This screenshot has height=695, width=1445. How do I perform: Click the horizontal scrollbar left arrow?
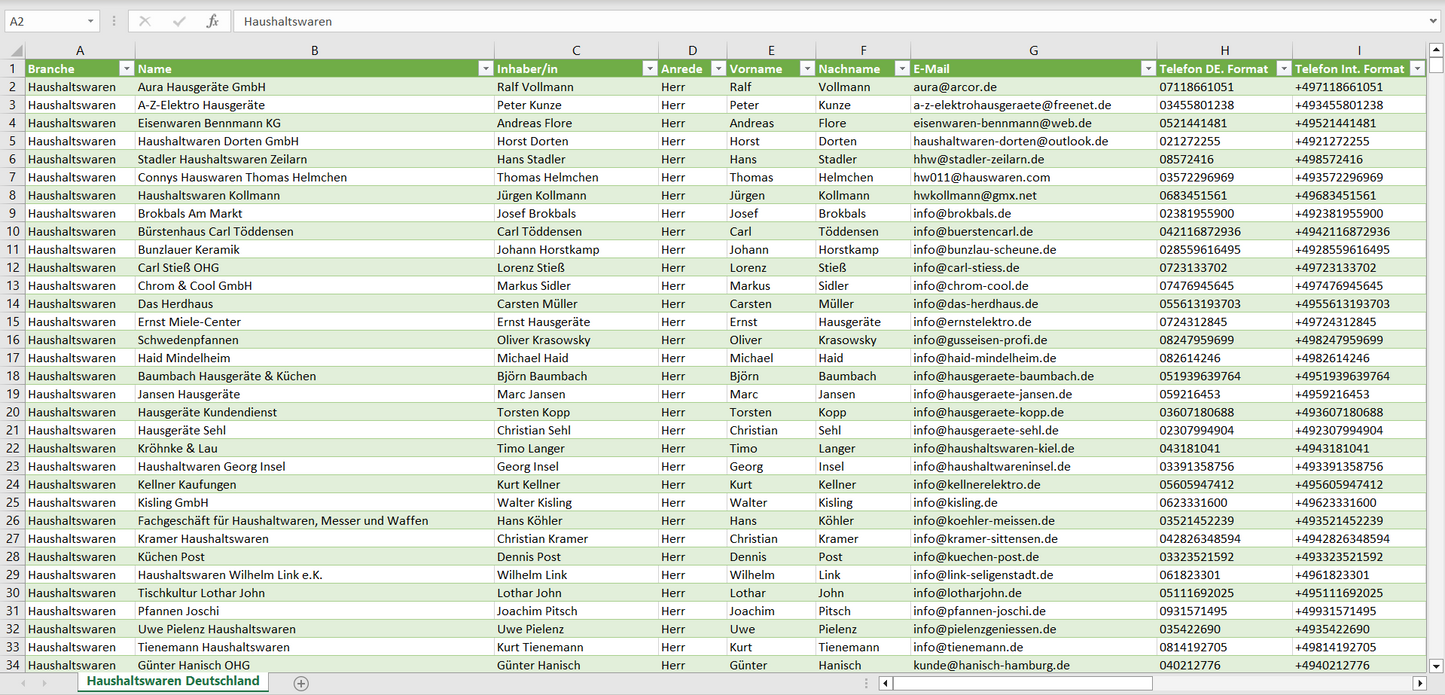(885, 683)
